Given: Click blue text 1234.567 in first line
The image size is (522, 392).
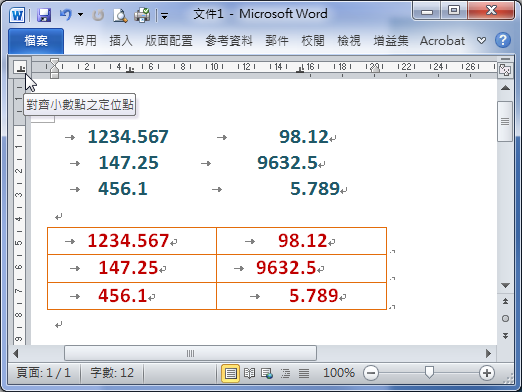Looking at the screenshot, I should click(128, 137).
